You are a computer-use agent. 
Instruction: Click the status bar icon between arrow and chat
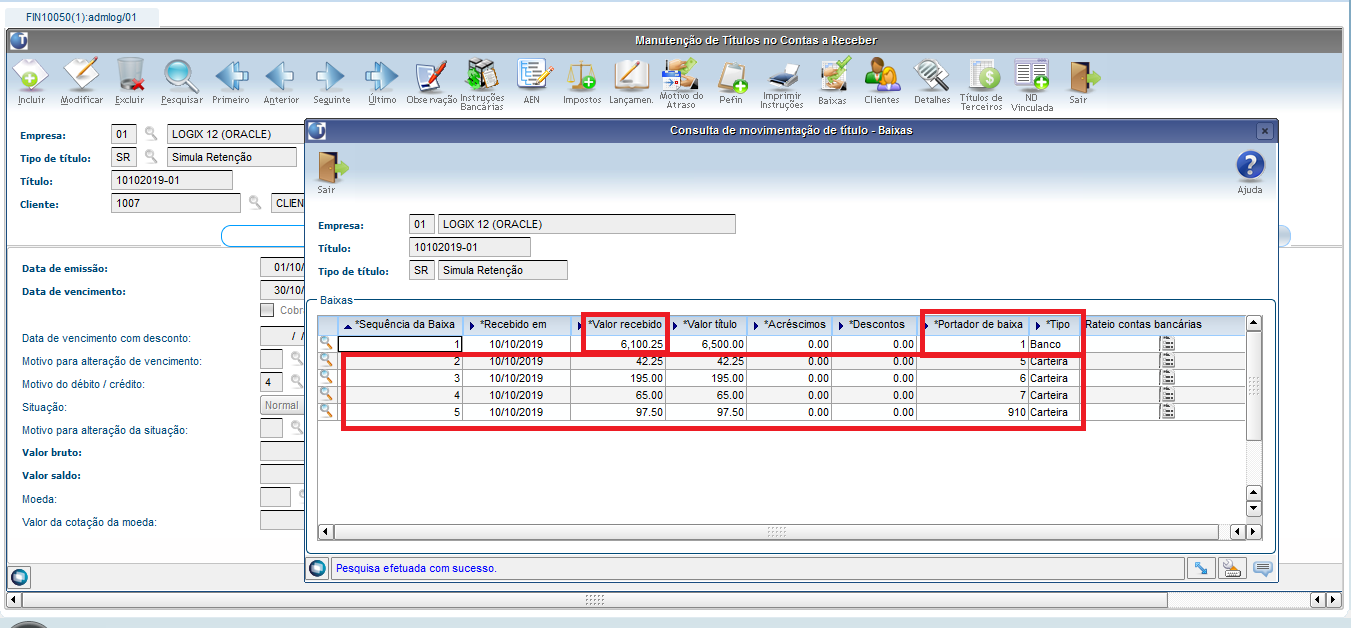tap(1232, 569)
